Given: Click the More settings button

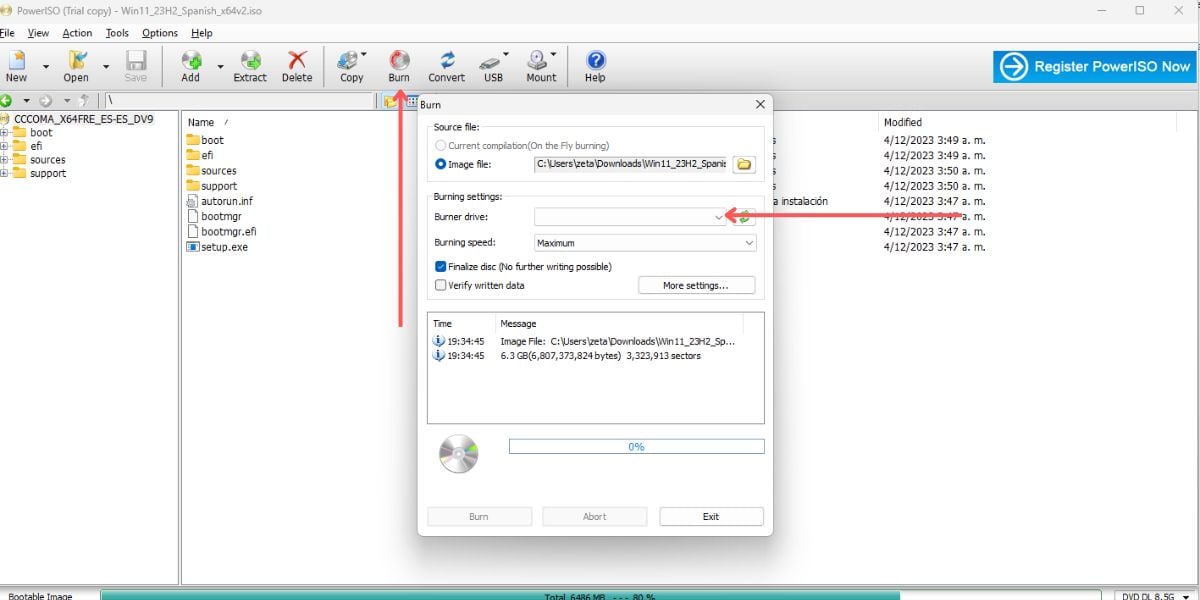Looking at the screenshot, I should tap(695, 286).
